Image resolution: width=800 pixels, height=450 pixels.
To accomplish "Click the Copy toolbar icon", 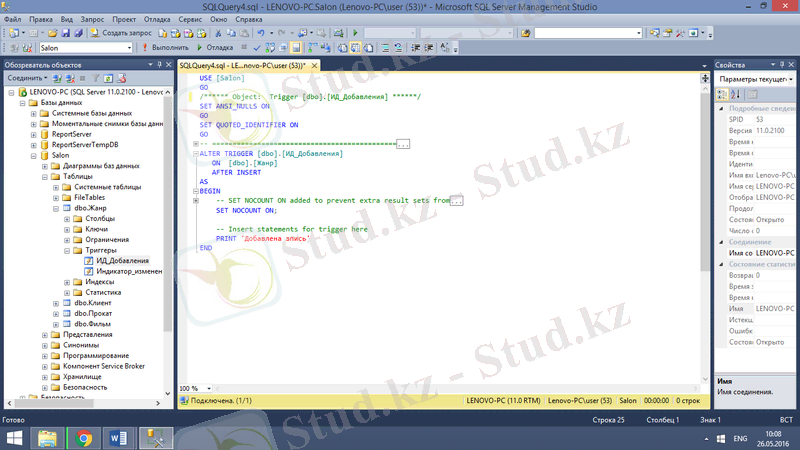I will [x=231, y=33].
